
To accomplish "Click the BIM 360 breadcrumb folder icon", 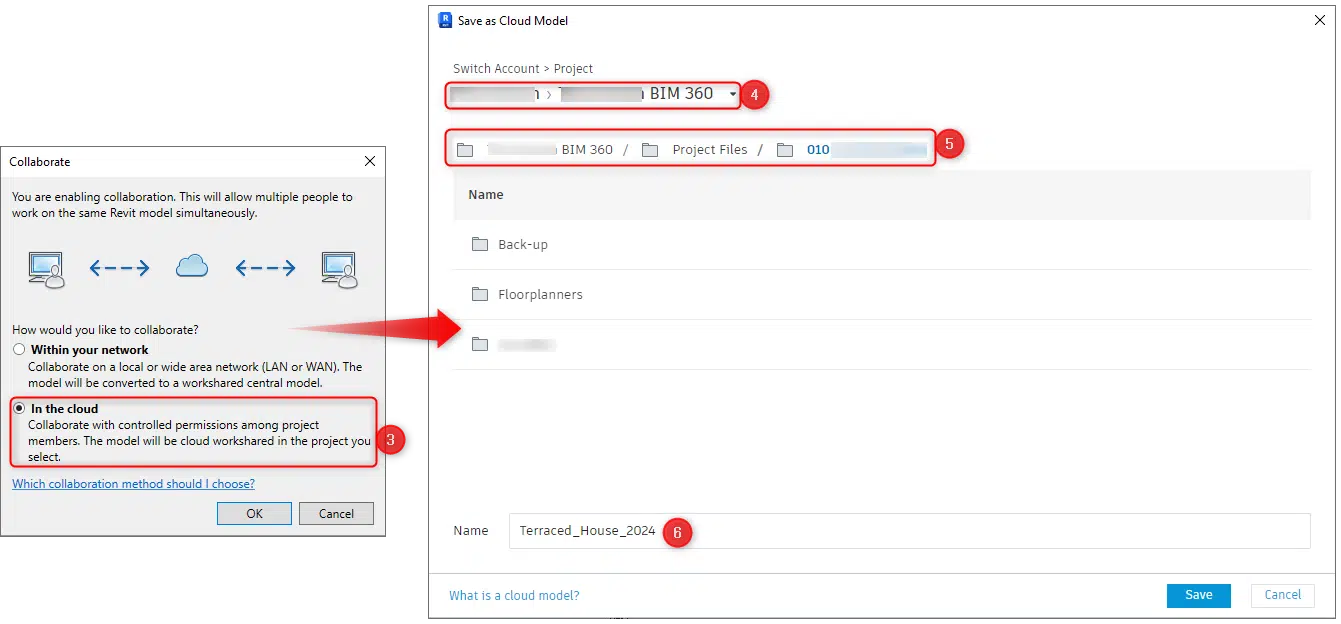I will pos(464,150).
